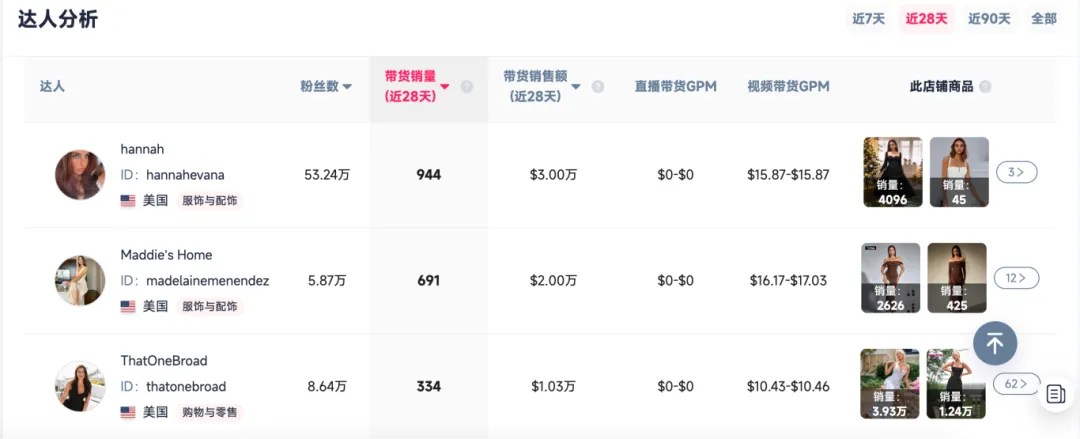Select the 全部 time range
This screenshot has width=1080, height=439.
[x=1044, y=18]
